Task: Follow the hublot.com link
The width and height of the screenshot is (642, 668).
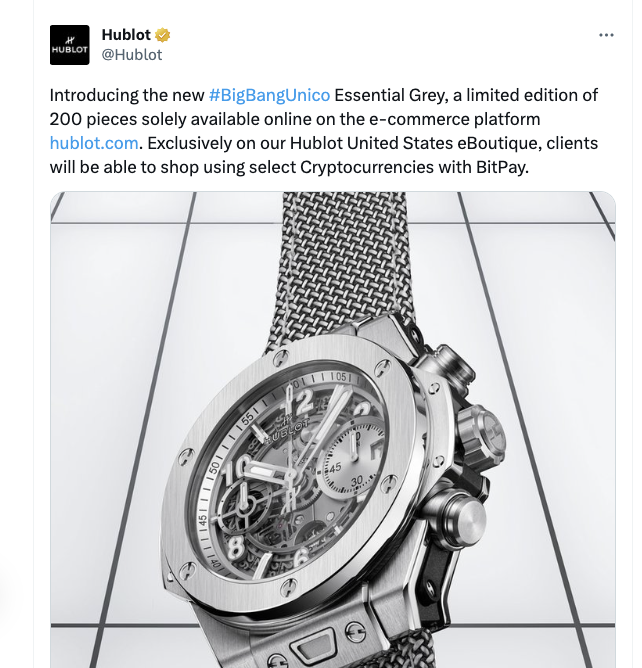Action: point(94,143)
